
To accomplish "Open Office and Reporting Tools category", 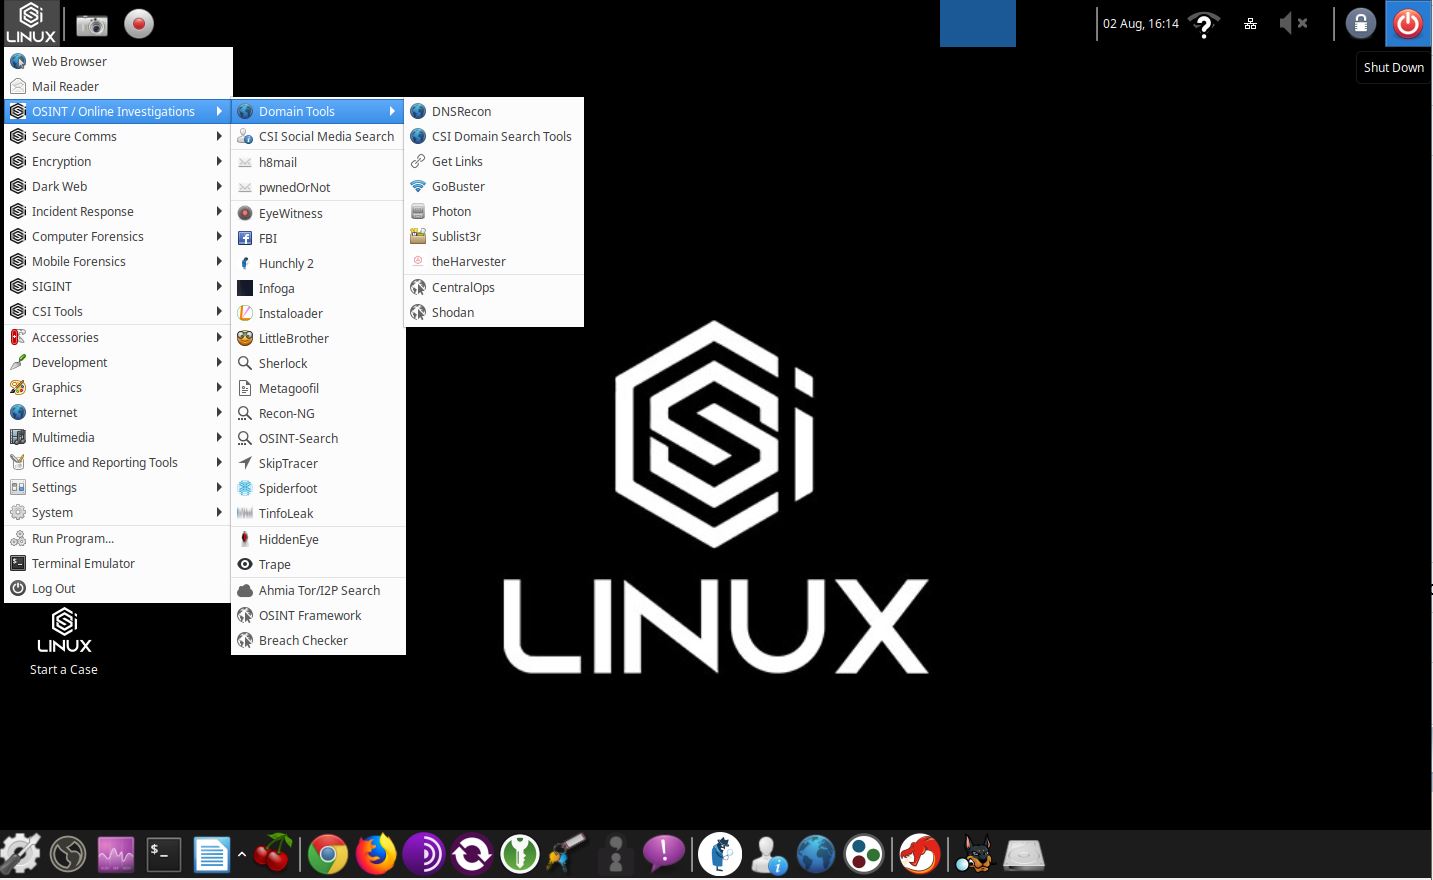I will pyautogui.click(x=118, y=462).
